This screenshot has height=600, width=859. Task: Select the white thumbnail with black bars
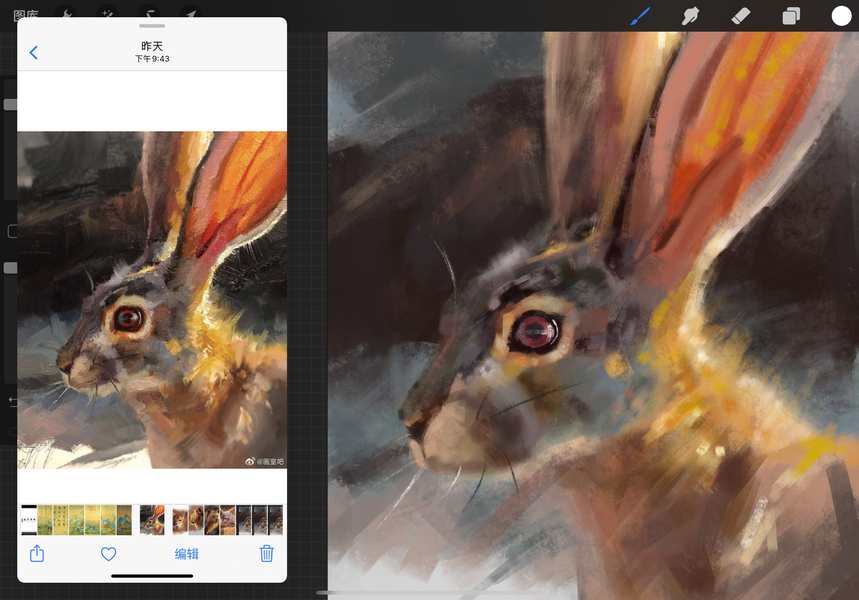click(x=29, y=520)
